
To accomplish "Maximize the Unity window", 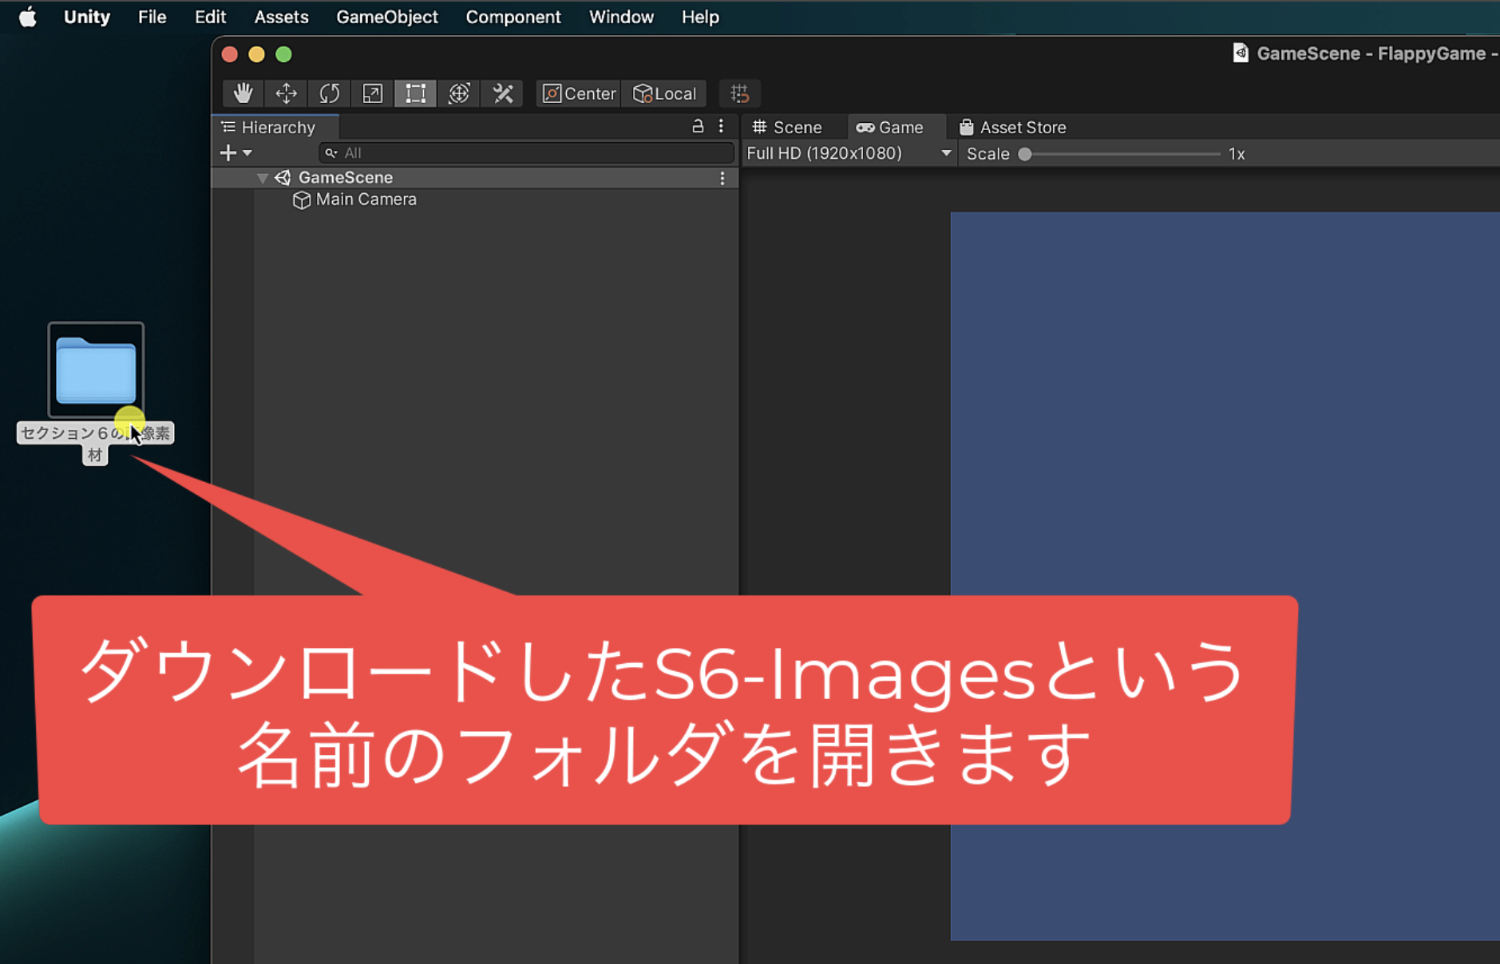I will coord(284,54).
